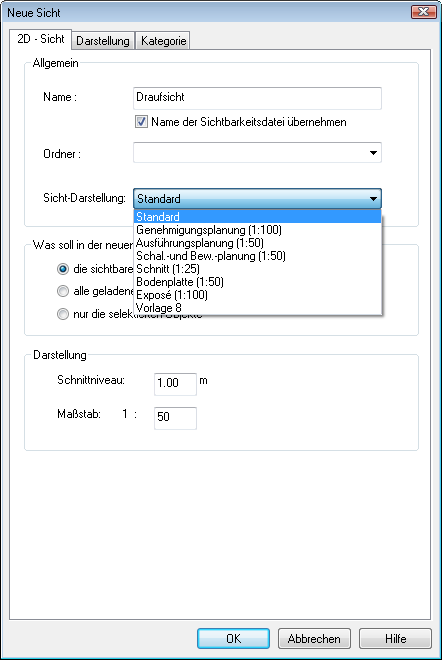Click the Name input field containing Draufsicht
442x660 pixels.
(x=257, y=98)
